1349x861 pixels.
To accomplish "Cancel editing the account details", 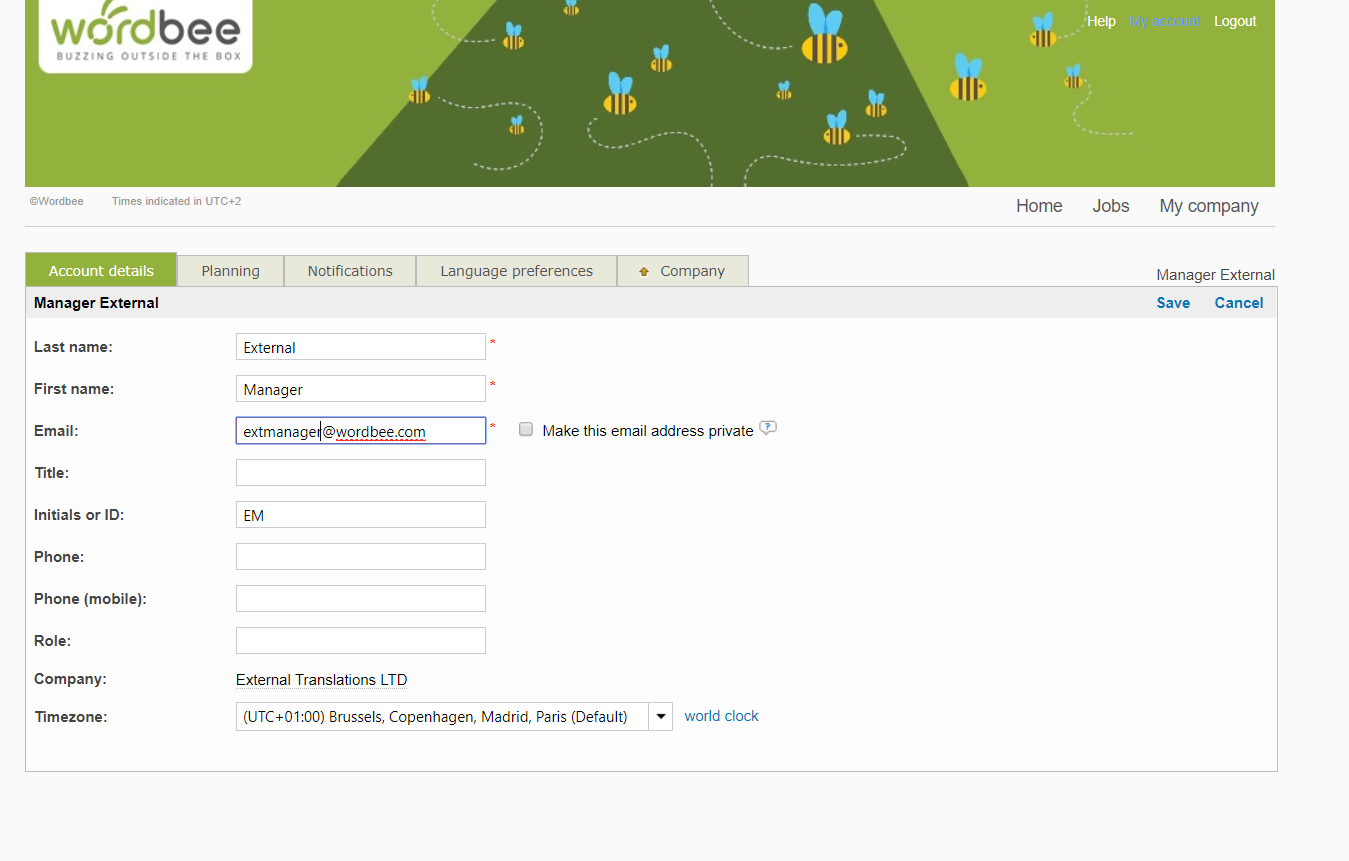I will pyautogui.click(x=1238, y=303).
